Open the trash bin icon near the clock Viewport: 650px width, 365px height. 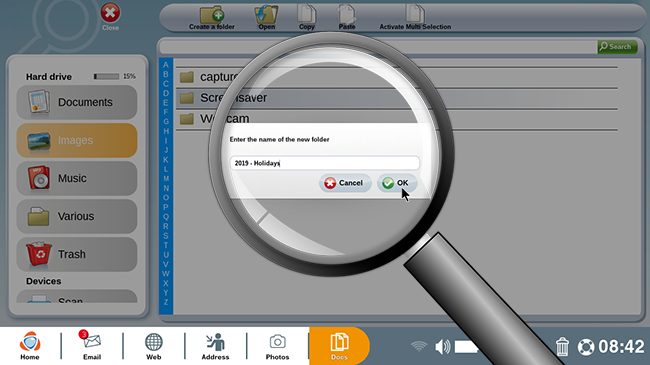point(562,346)
